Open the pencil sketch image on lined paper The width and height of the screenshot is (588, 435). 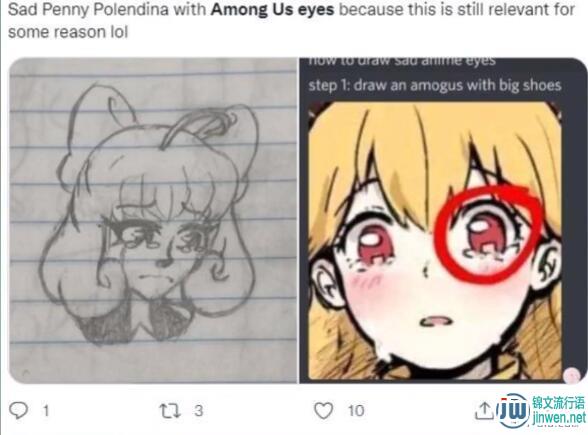[153, 221]
